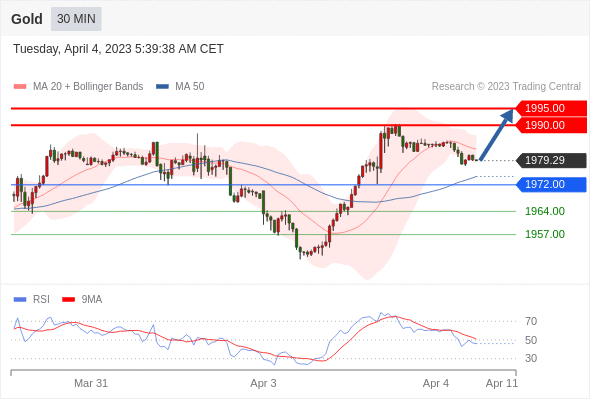The height and width of the screenshot is (400, 590).
Task: Click the Gold chart title
Action: click(27, 19)
